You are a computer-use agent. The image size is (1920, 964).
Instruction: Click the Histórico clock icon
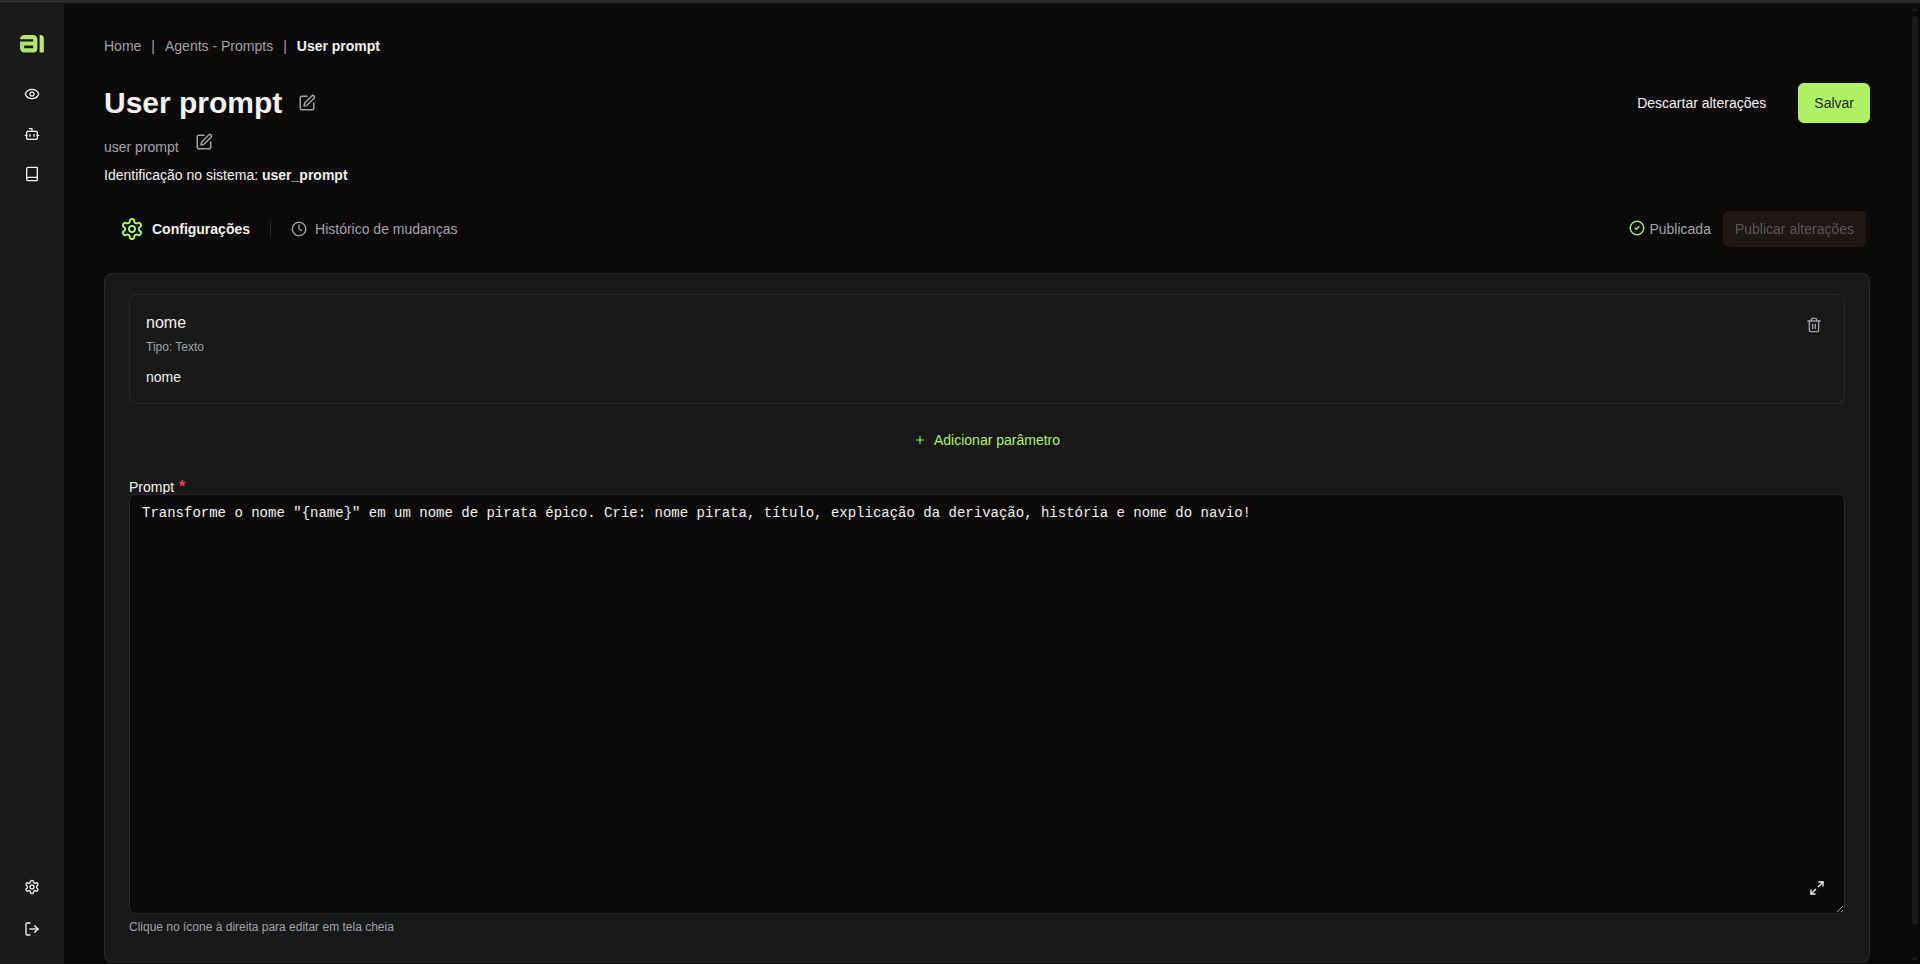pos(298,229)
